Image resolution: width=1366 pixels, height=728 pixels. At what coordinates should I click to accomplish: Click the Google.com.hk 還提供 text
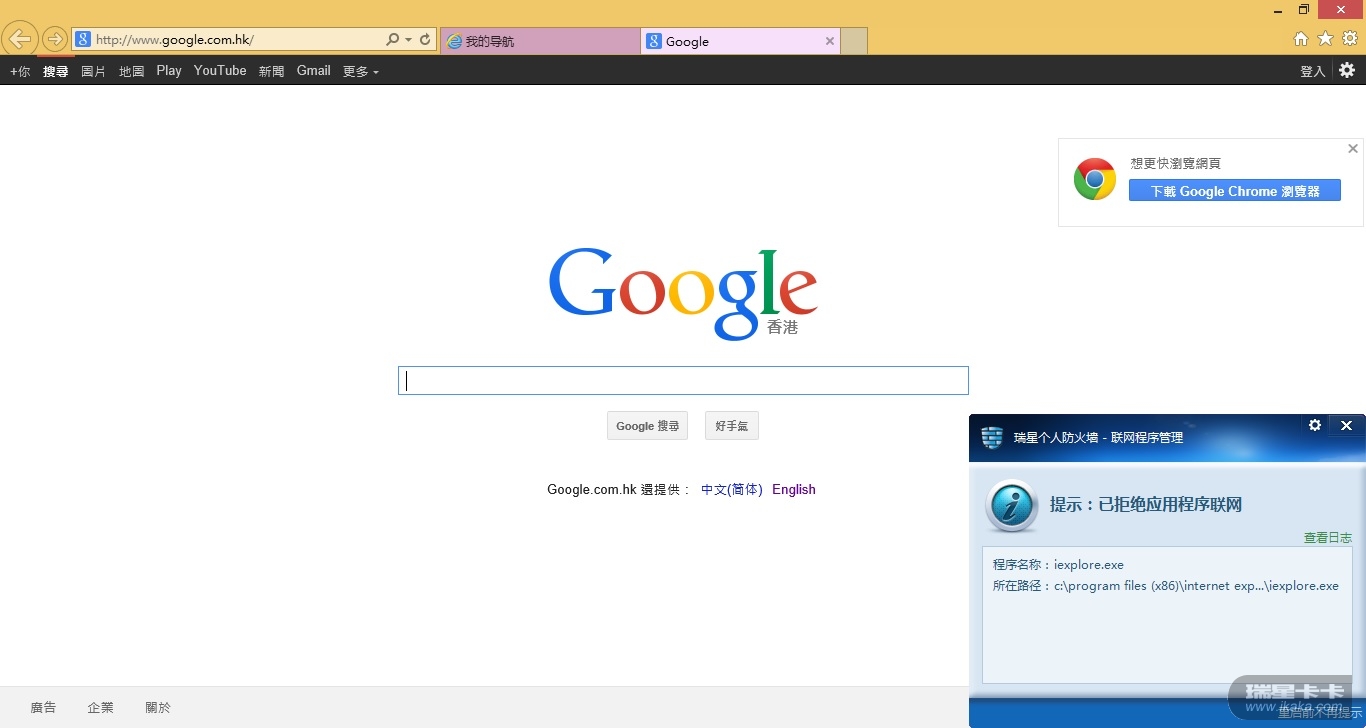[619, 489]
